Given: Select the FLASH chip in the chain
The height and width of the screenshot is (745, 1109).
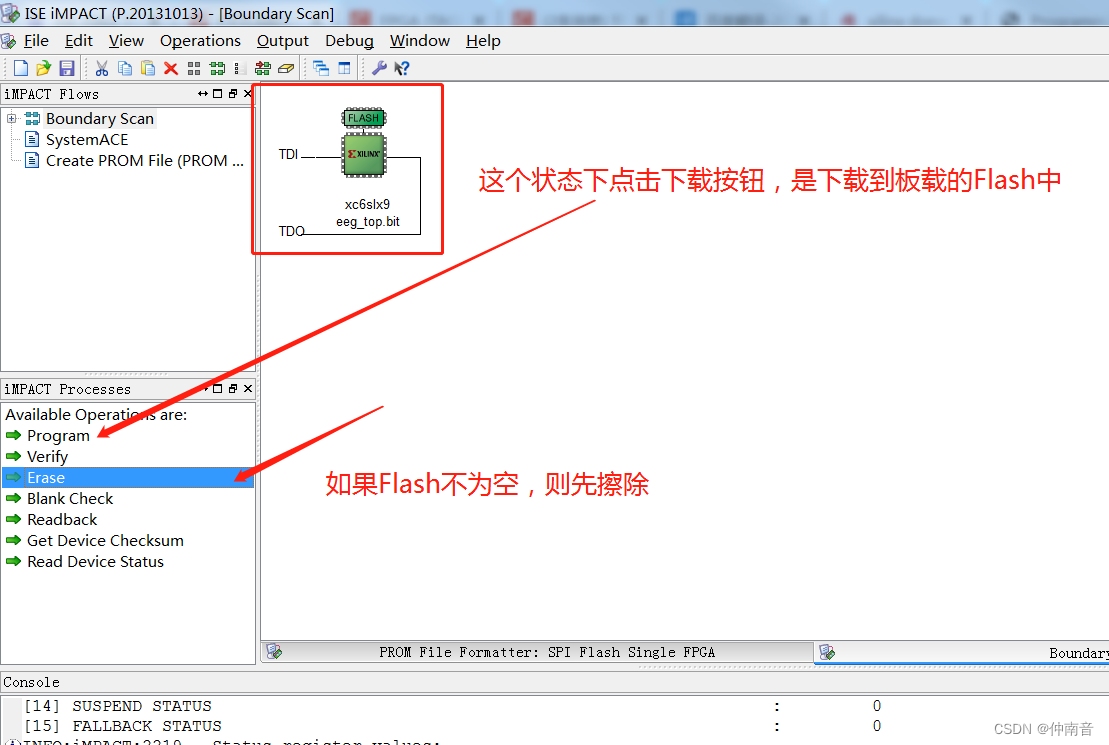Looking at the screenshot, I should (x=364, y=118).
